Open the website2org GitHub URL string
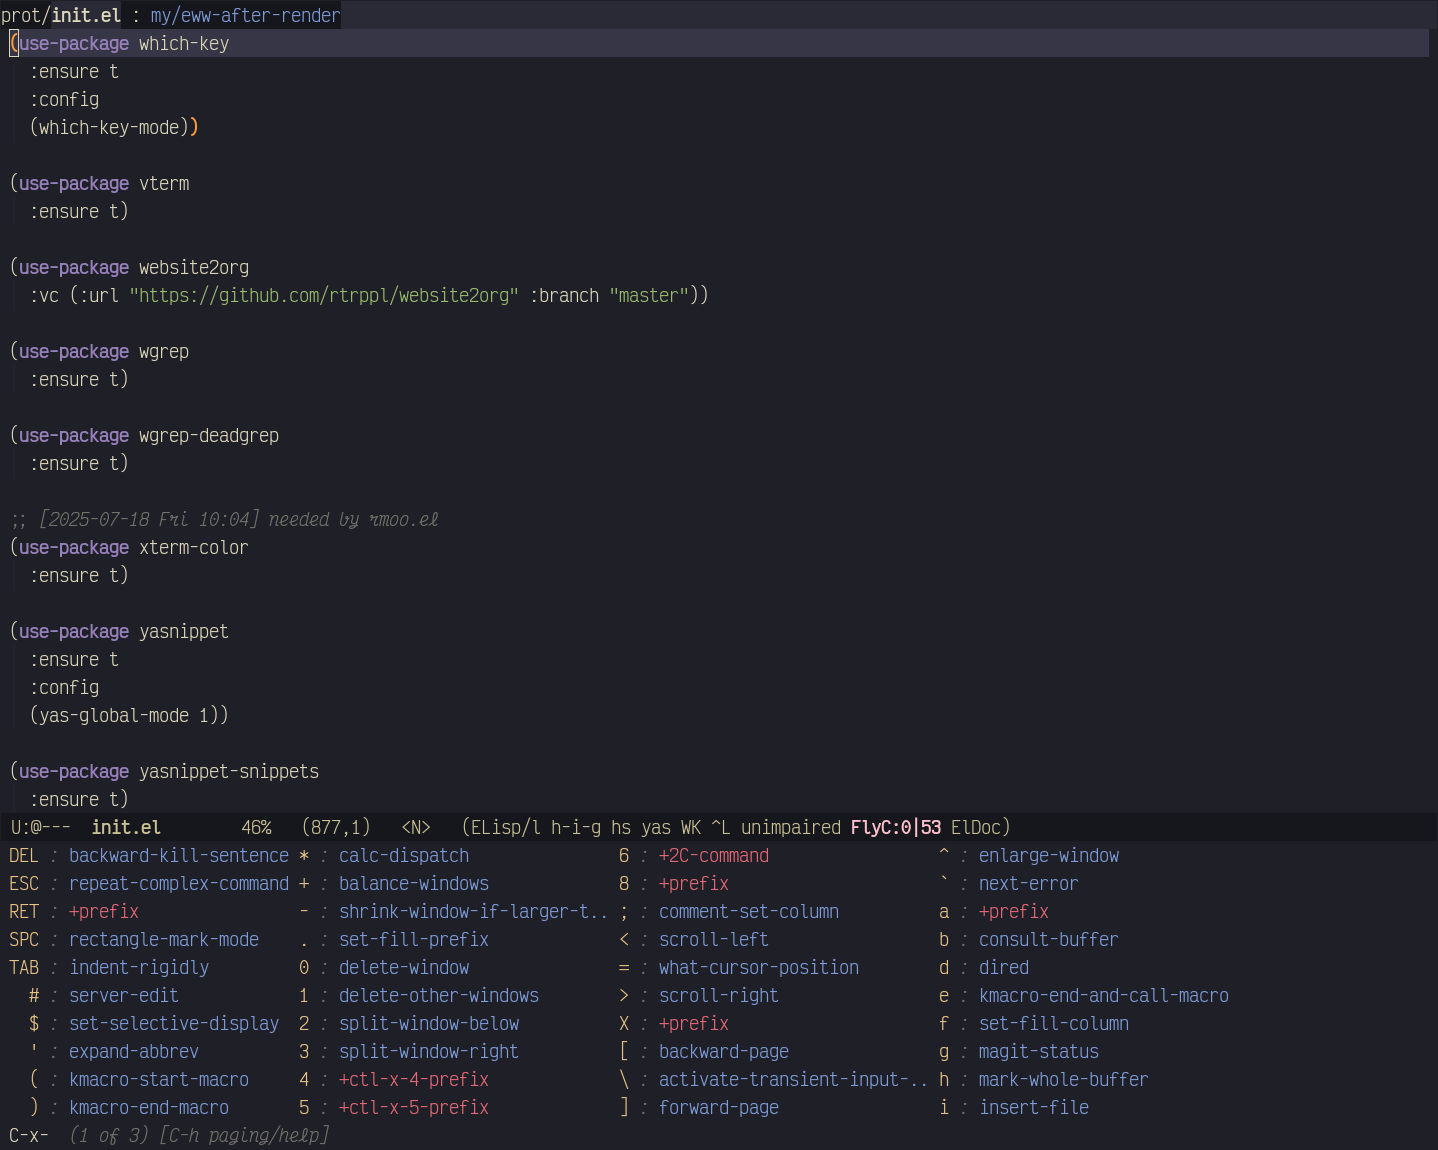This screenshot has height=1150, width=1438. [324, 295]
